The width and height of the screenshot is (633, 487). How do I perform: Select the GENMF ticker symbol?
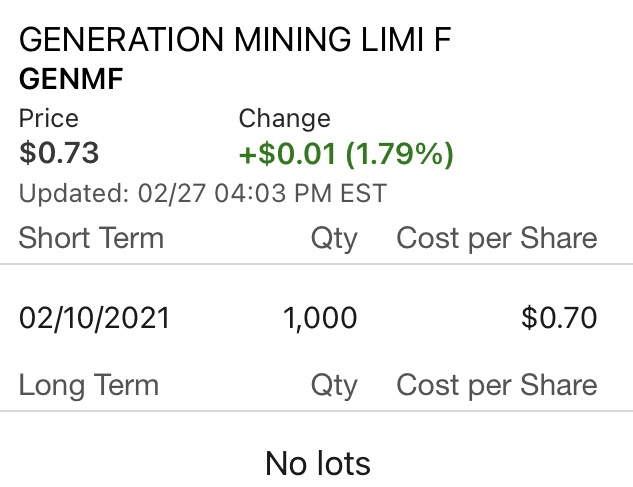tap(71, 80)
